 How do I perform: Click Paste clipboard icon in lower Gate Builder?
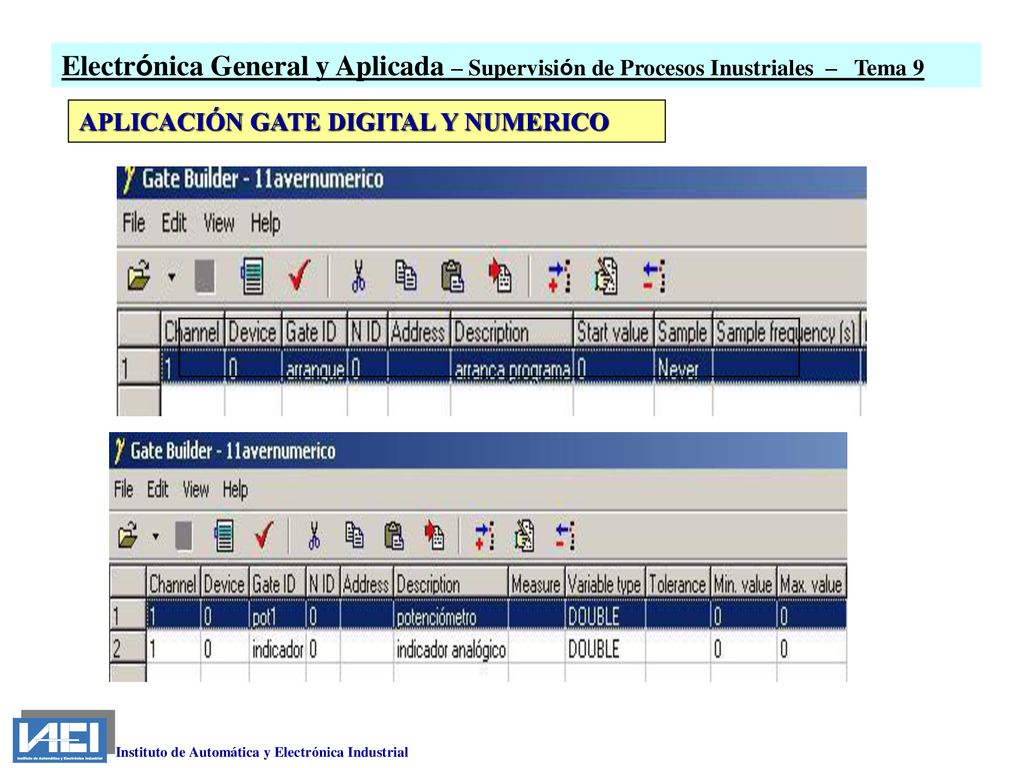point(394,536)
